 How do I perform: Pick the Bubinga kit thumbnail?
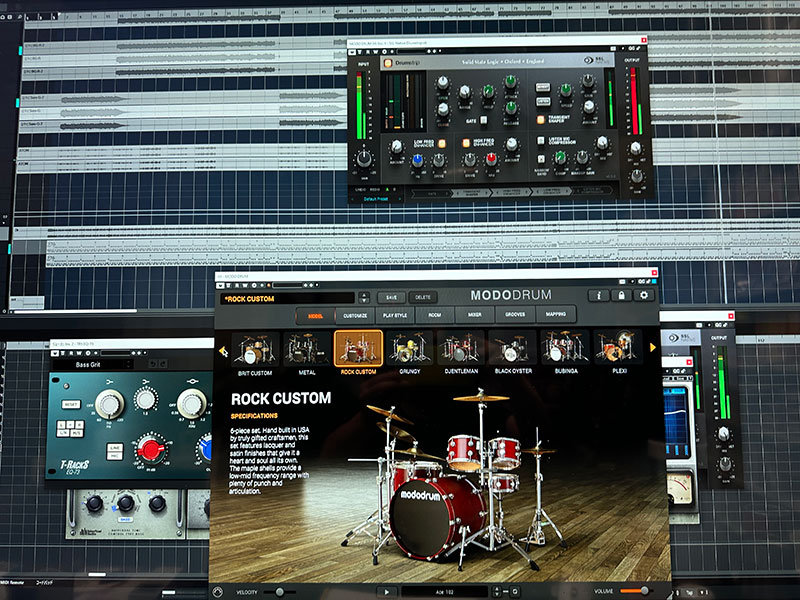coord(565,346)
